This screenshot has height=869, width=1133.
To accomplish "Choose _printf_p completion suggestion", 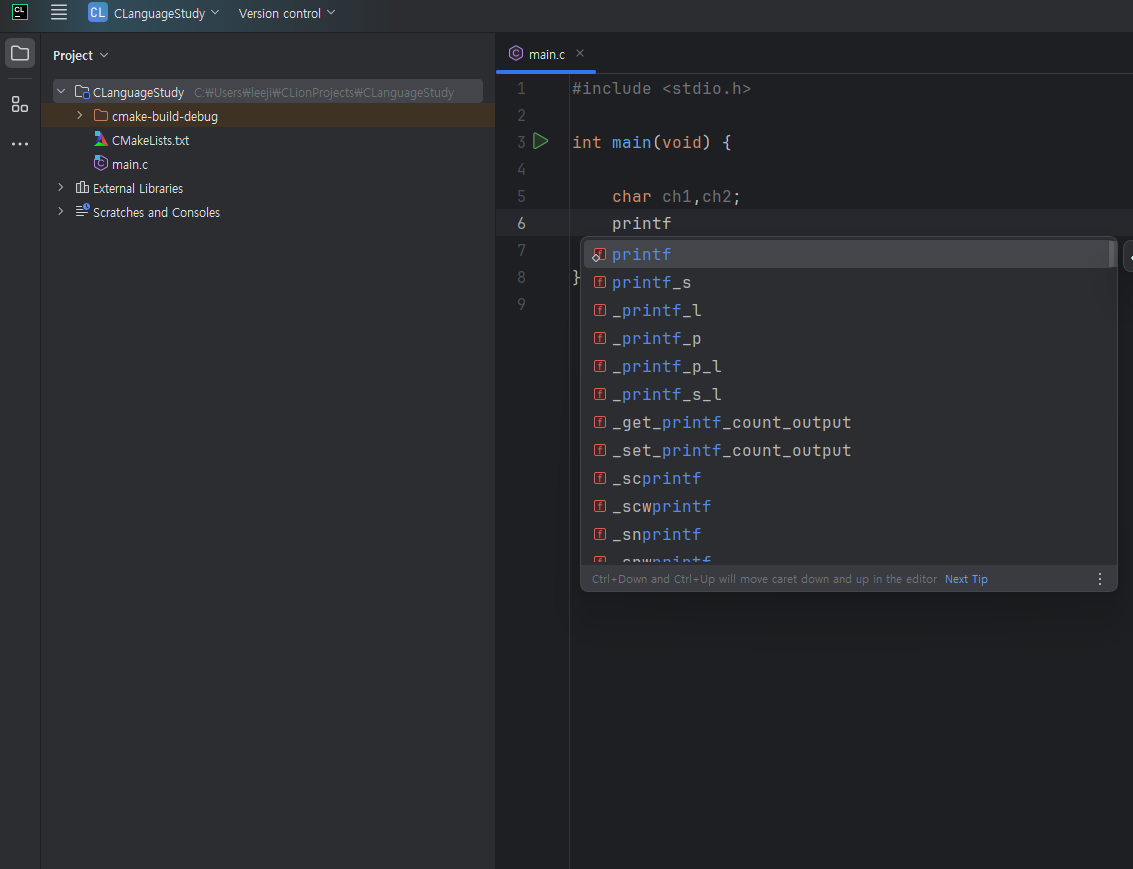I will point(845,339).
